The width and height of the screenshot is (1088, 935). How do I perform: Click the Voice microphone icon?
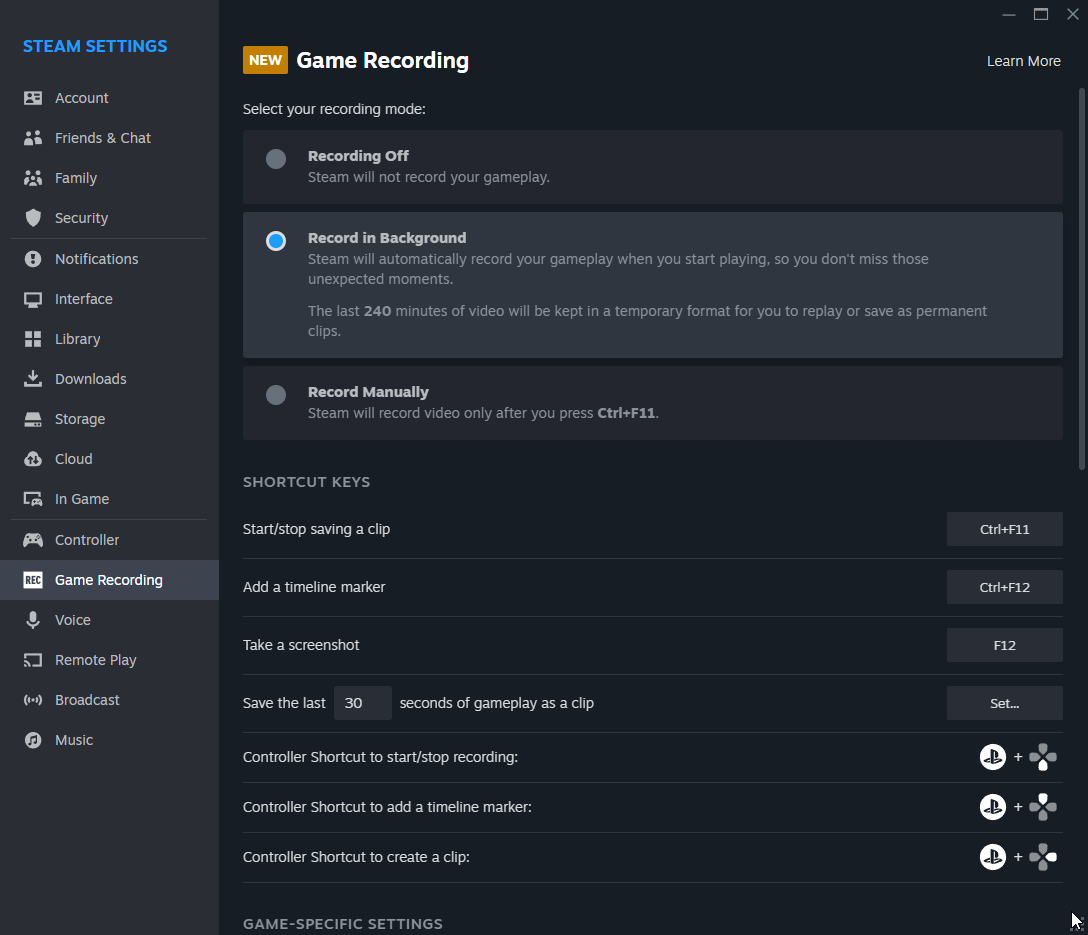point(33,620)
